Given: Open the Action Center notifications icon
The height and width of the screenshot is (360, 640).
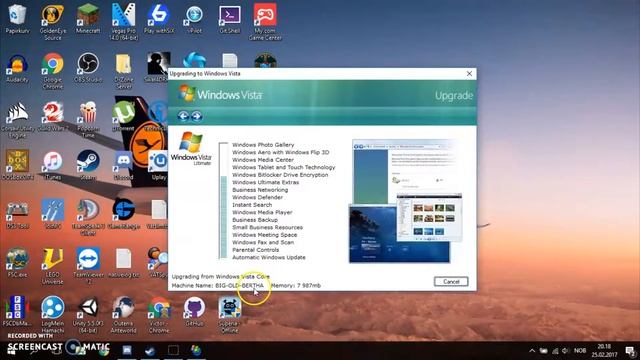Looking at the screenshot, I should pos(631,351).
